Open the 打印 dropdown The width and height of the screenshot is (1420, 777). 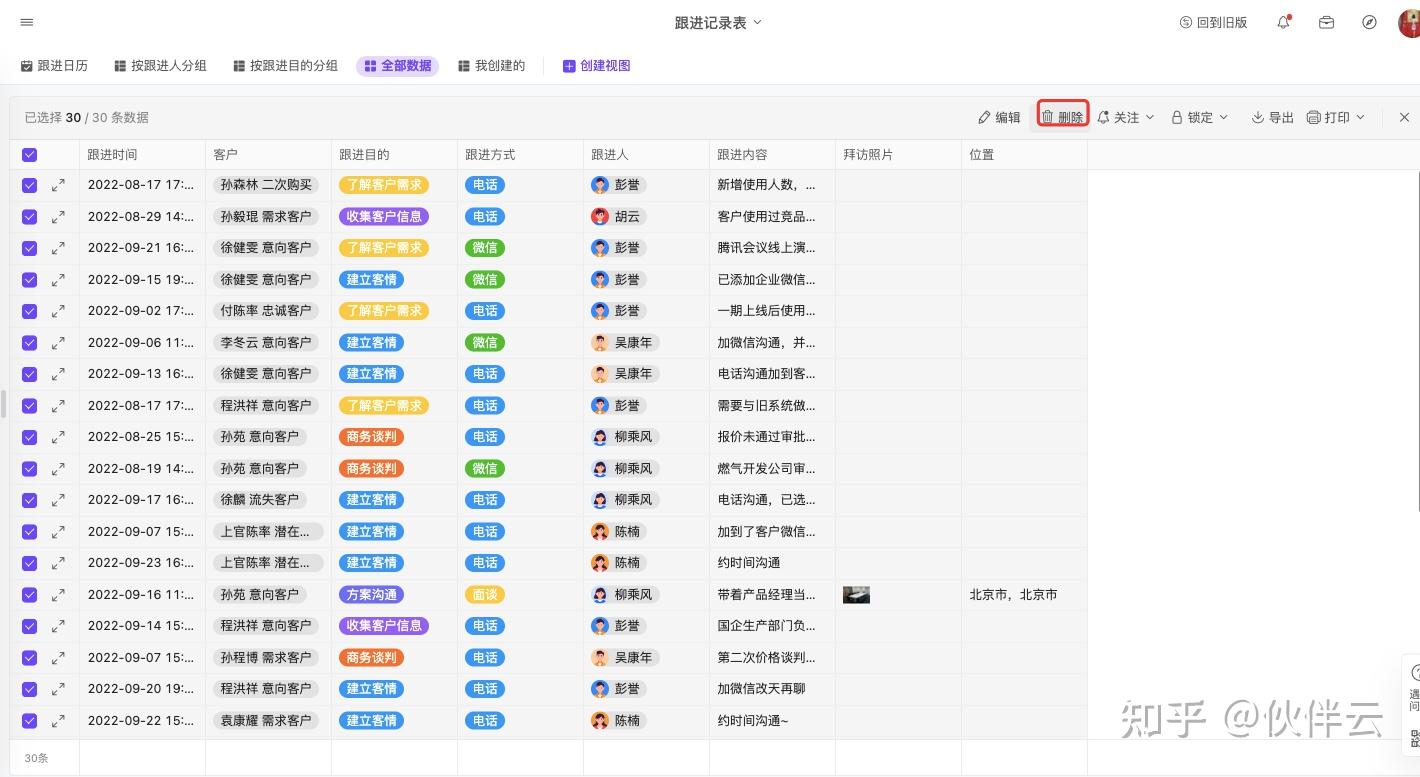point(1336,117)
